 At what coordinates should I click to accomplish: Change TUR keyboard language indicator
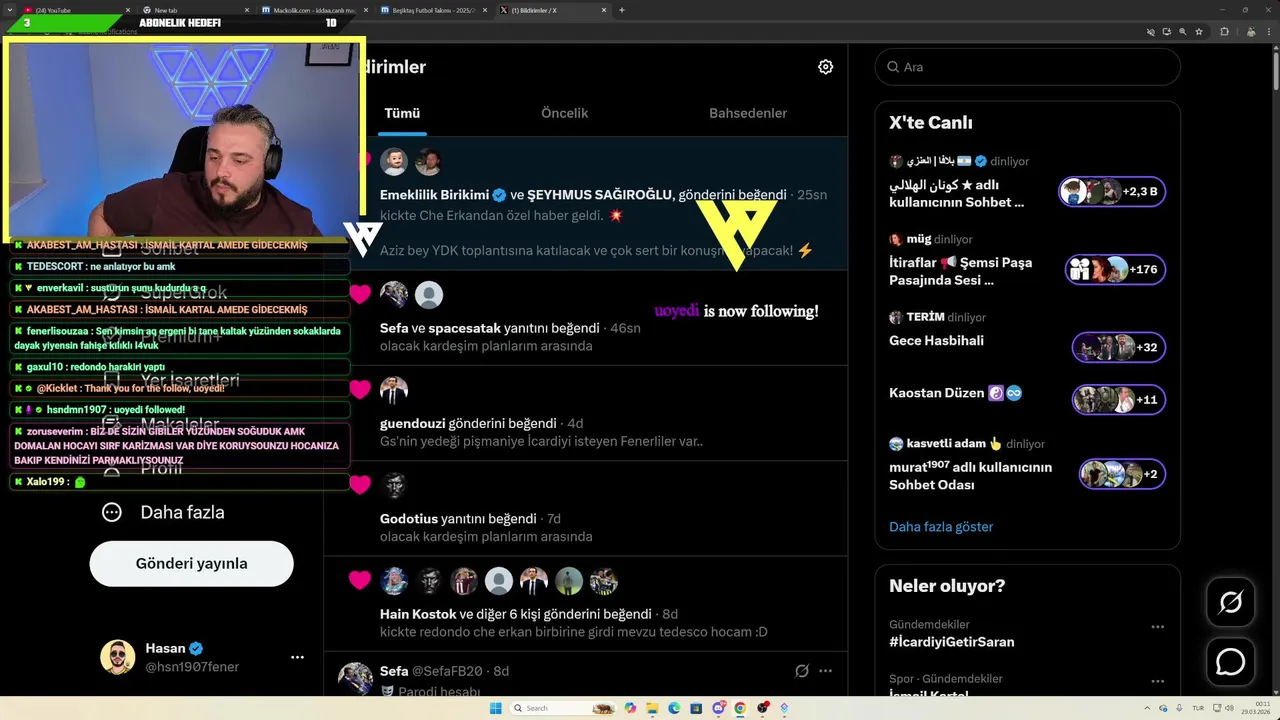(1198, 708)
